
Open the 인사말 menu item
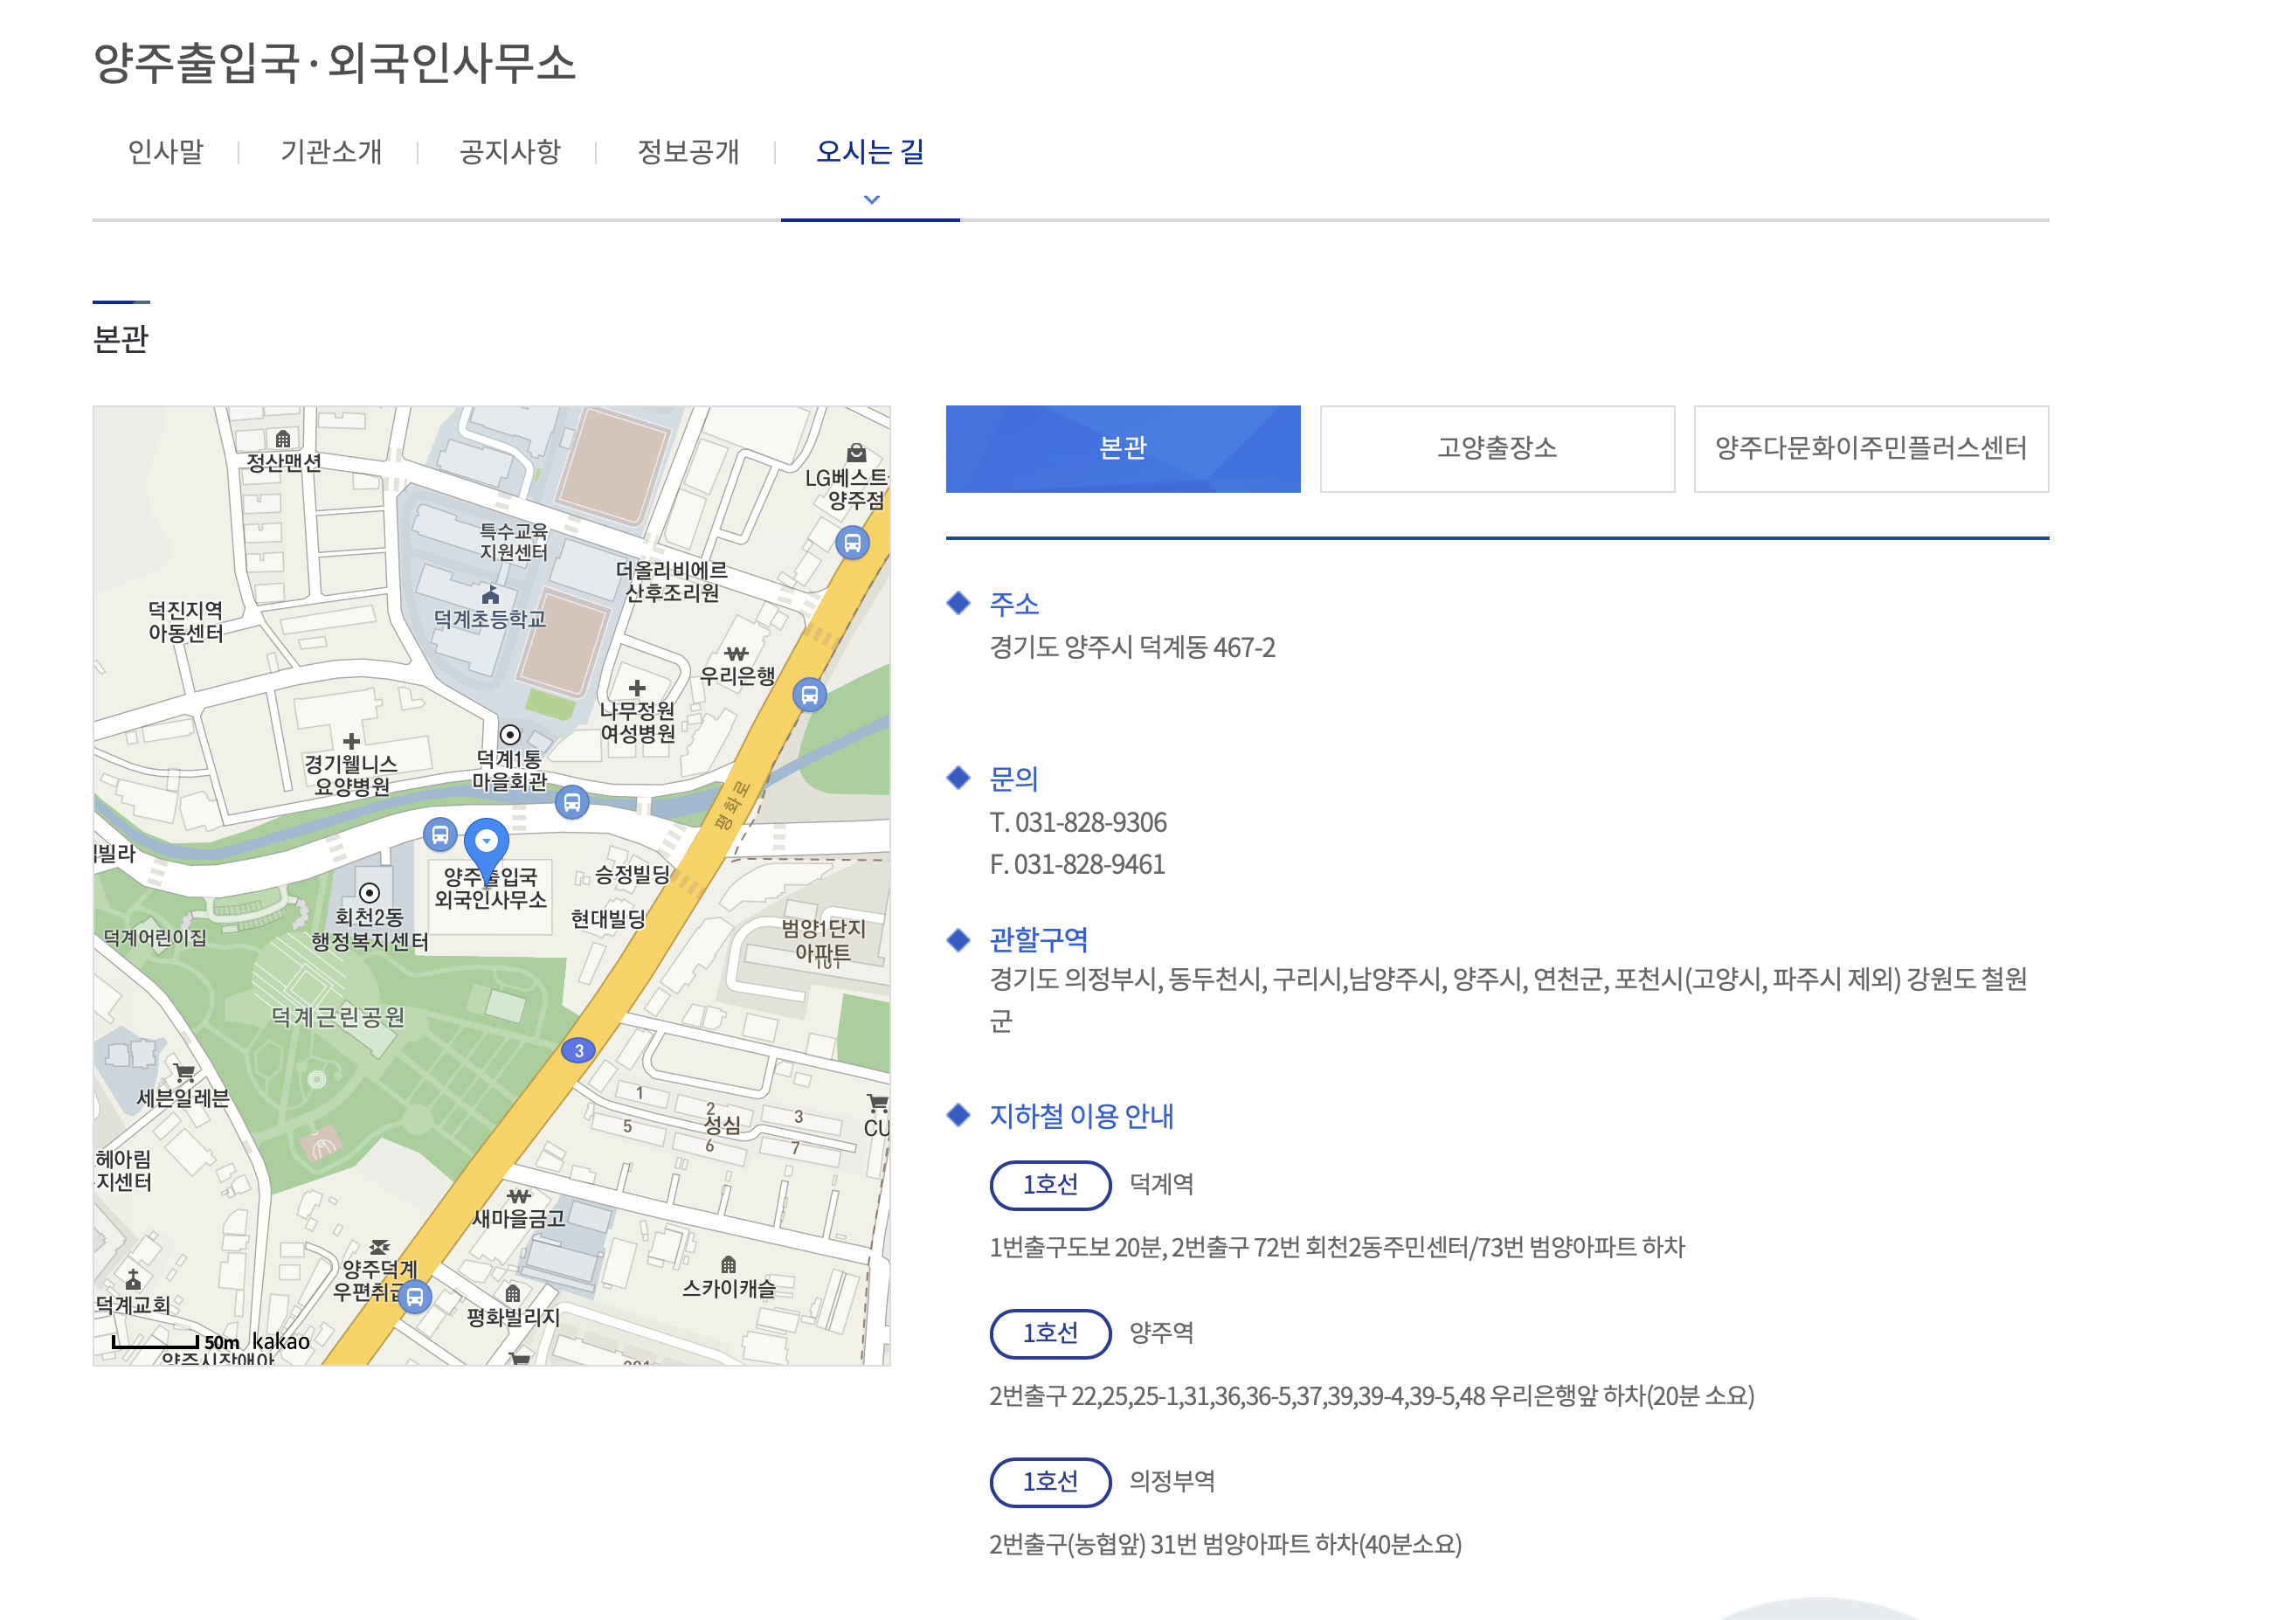pos(166,152)
